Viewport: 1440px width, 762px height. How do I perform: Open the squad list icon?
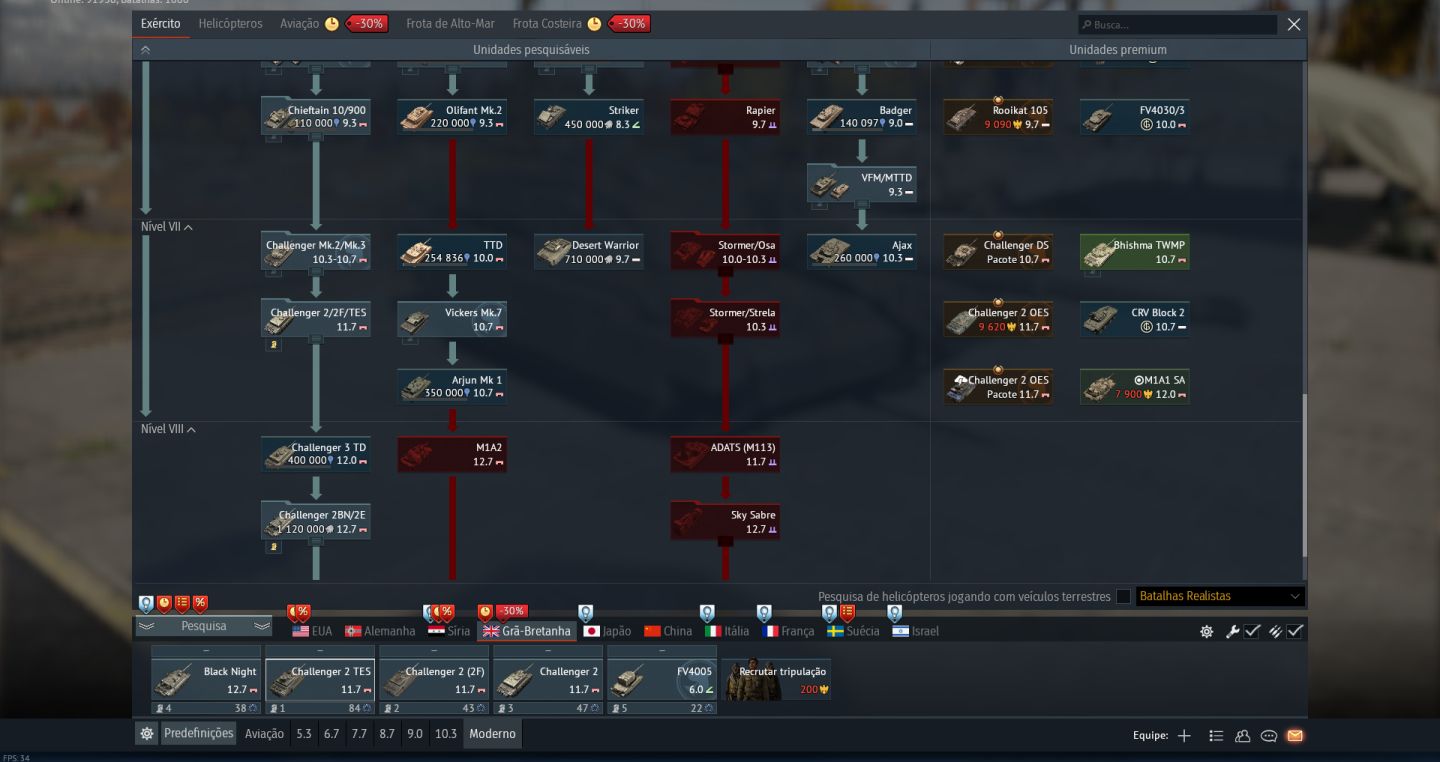click(x=1216, y=736)
